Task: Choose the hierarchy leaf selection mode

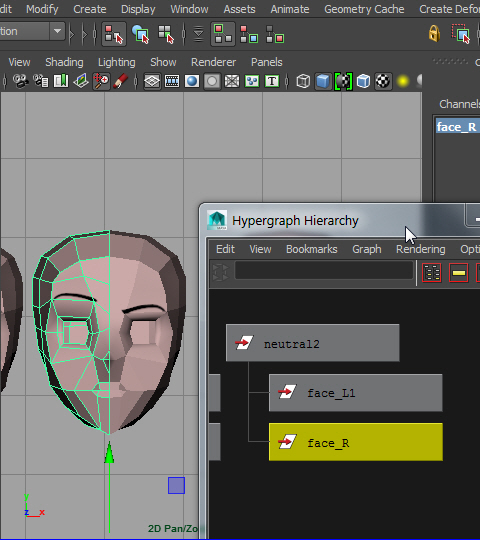Action: click(x=249, y=34)
